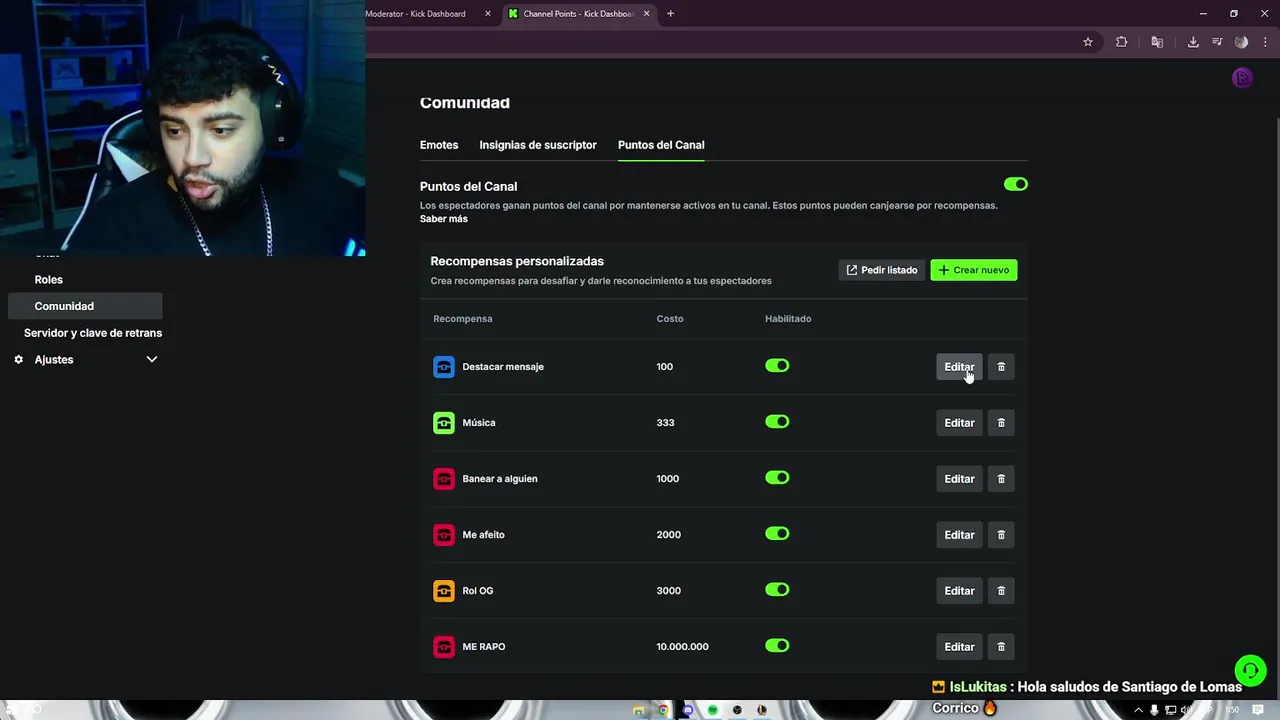Click the 10.000.000 cost value
This screenshot has width=1280, height=720.
(x=682, y=647)
